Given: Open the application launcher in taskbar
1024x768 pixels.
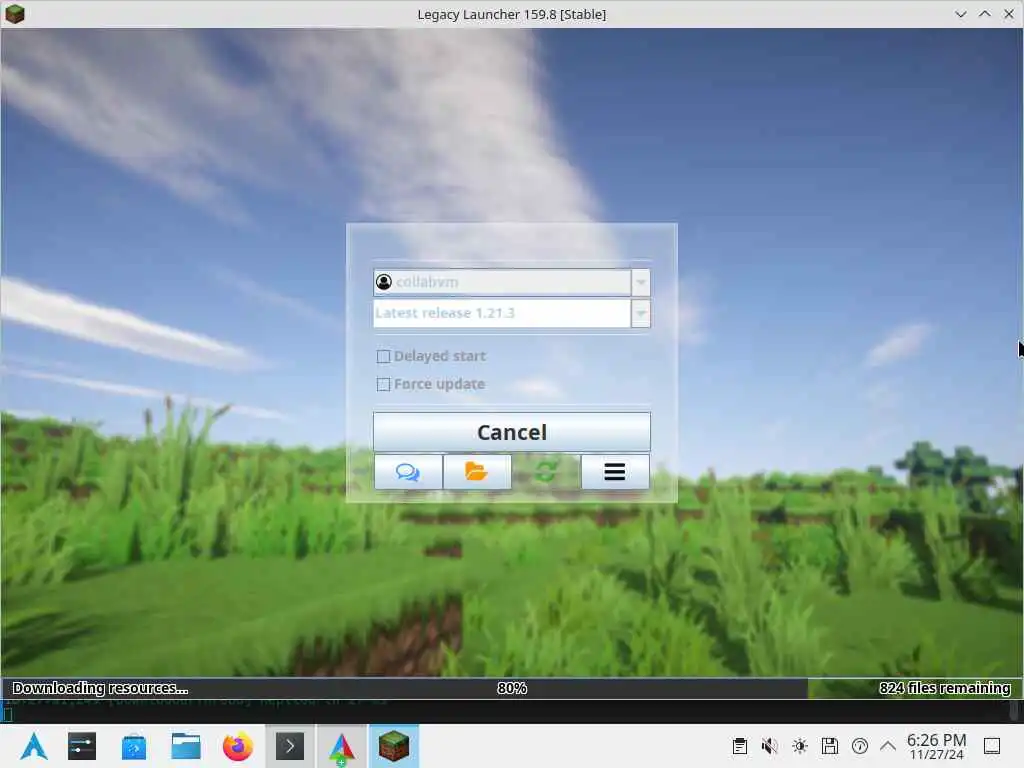Looking at the screenshot, I should [33, 746].
